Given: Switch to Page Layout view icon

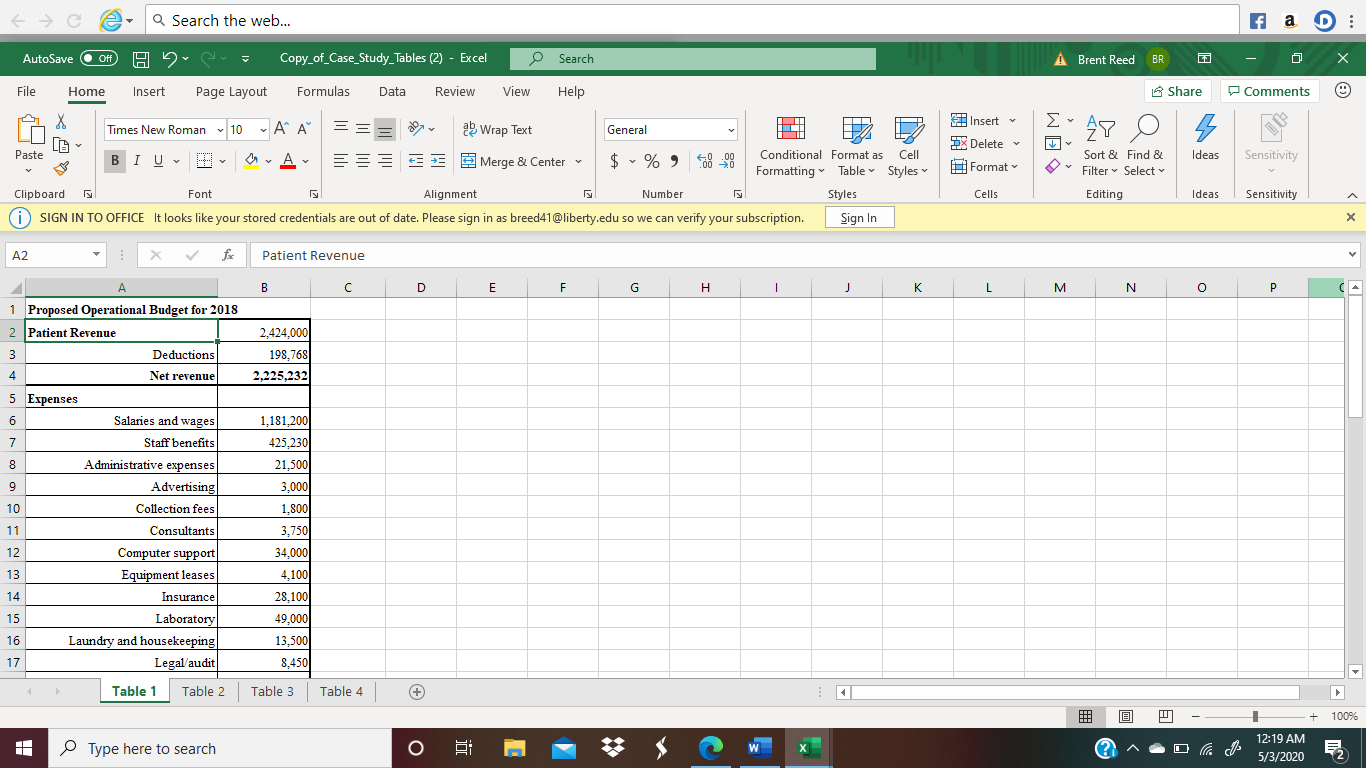Looking at the screenshot, I should coord(1125,717).
